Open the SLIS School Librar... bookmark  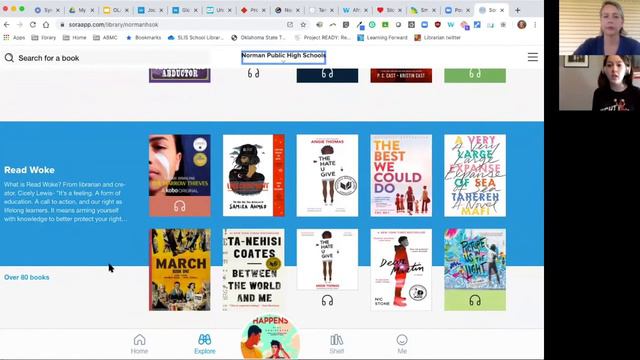(196, 38)
